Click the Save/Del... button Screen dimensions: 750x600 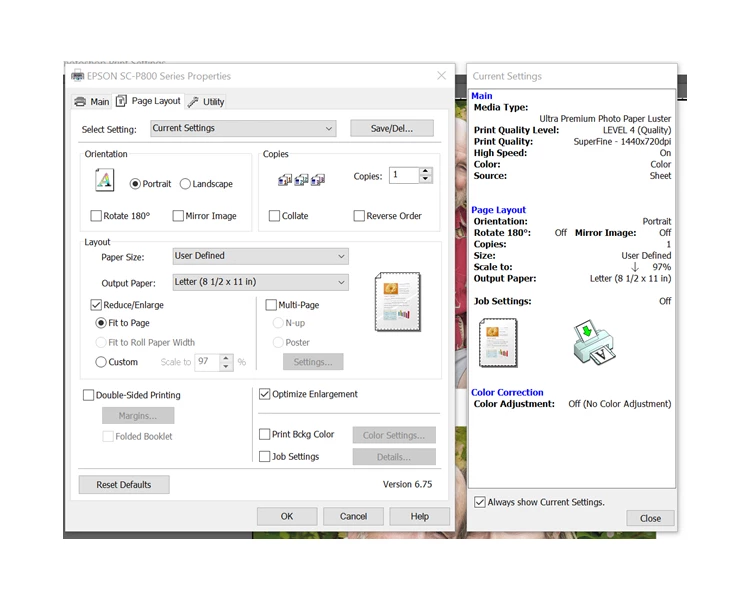click(392, 128)
